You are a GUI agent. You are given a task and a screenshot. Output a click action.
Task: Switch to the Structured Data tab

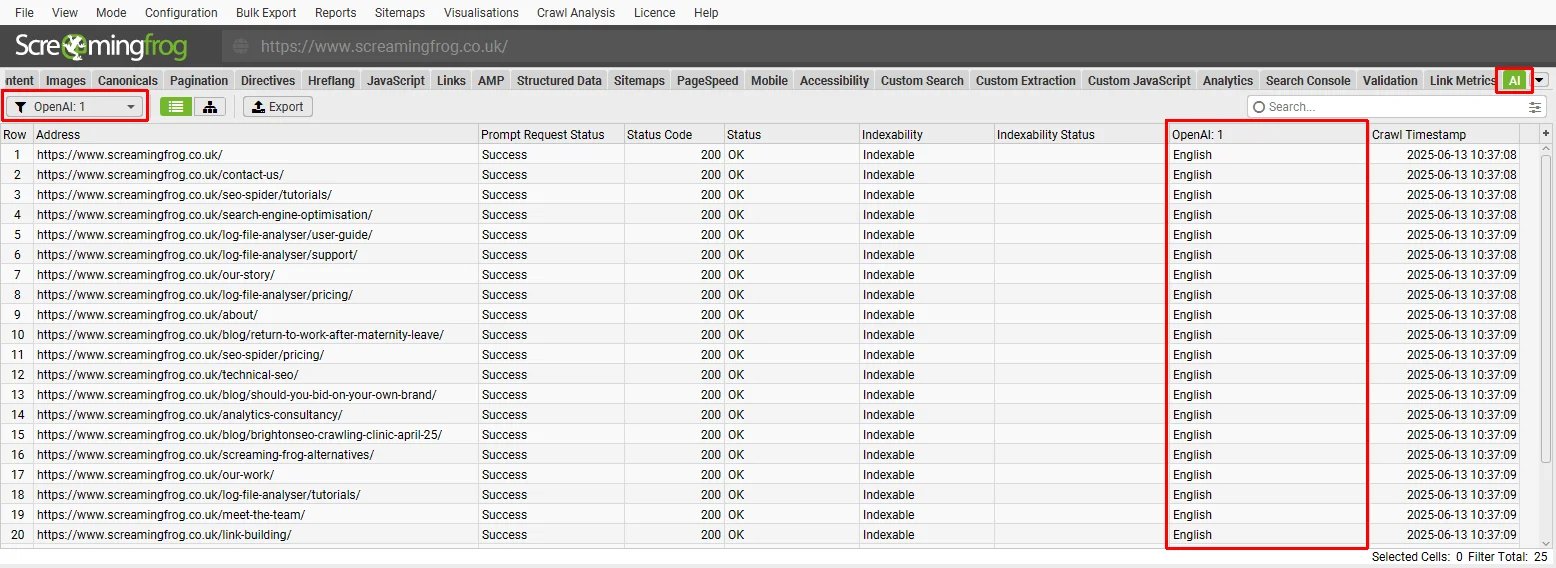559,81
